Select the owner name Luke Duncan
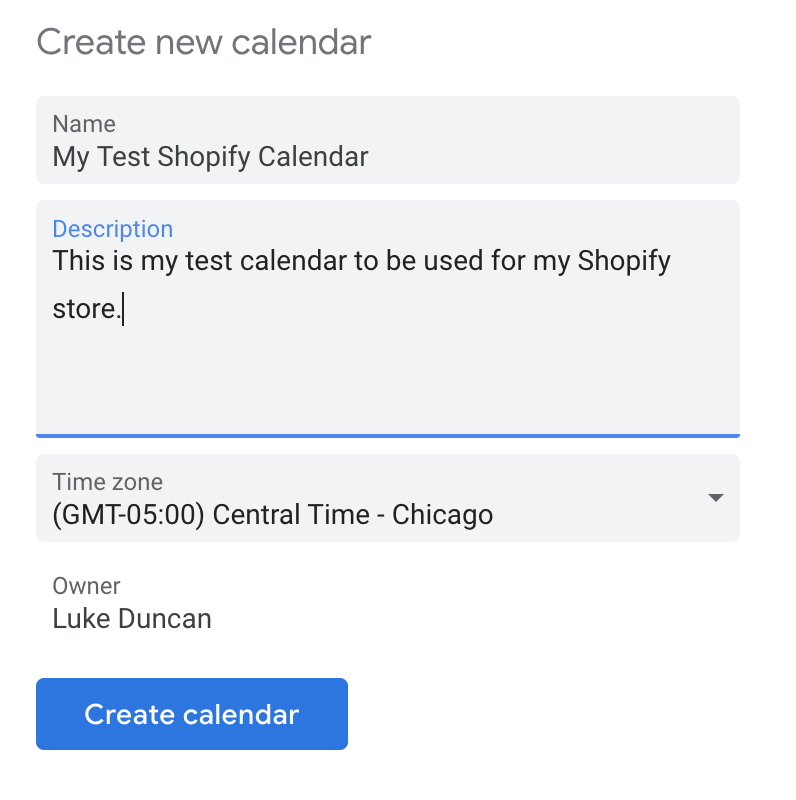Image resolution: width=796 pixels, height=800 pixels. 132,619
